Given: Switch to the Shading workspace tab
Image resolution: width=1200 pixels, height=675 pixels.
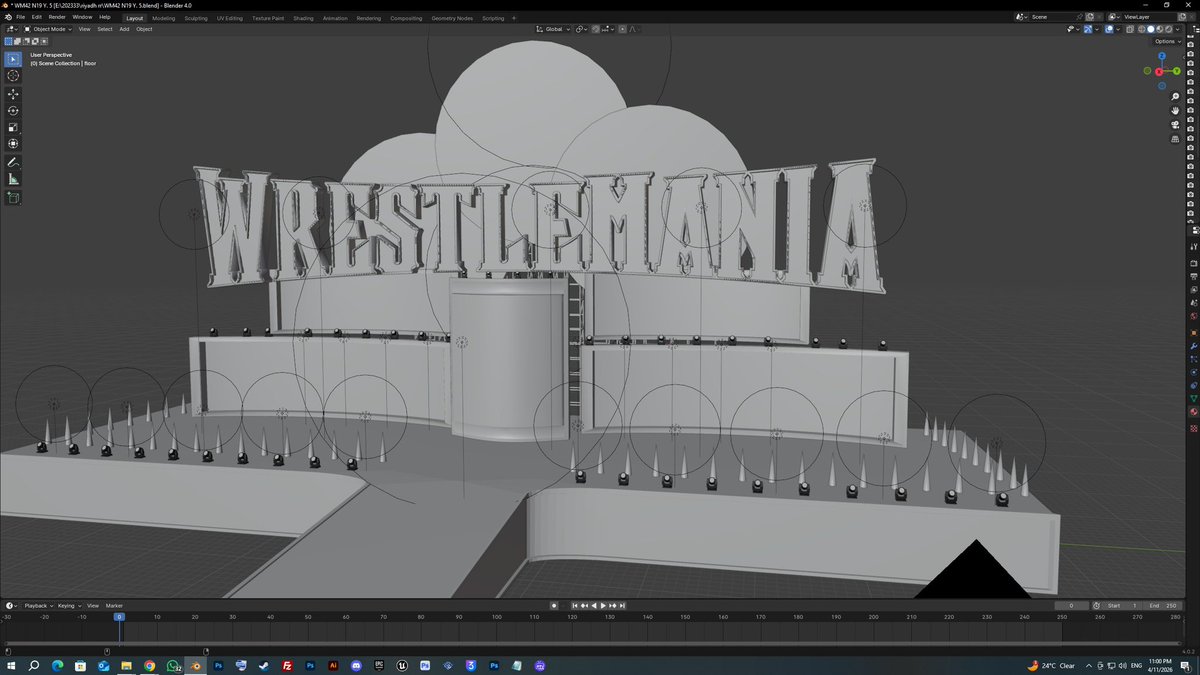Looking at the screenshot, I should [x=303, y=17].
